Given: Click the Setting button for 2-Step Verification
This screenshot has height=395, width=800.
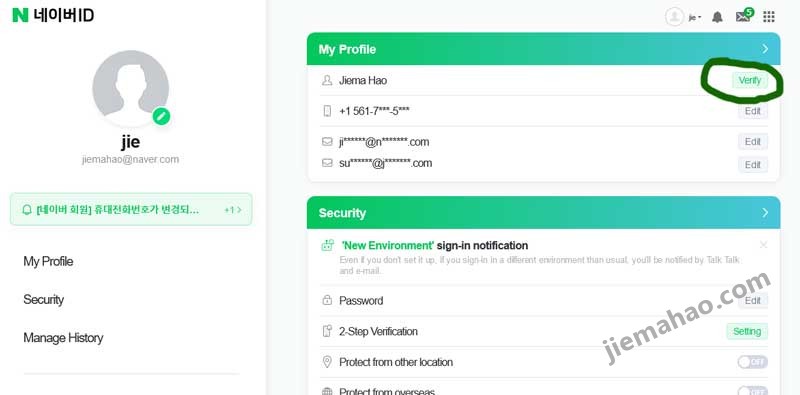Looking at the screenshot, I should pos(747,331).
